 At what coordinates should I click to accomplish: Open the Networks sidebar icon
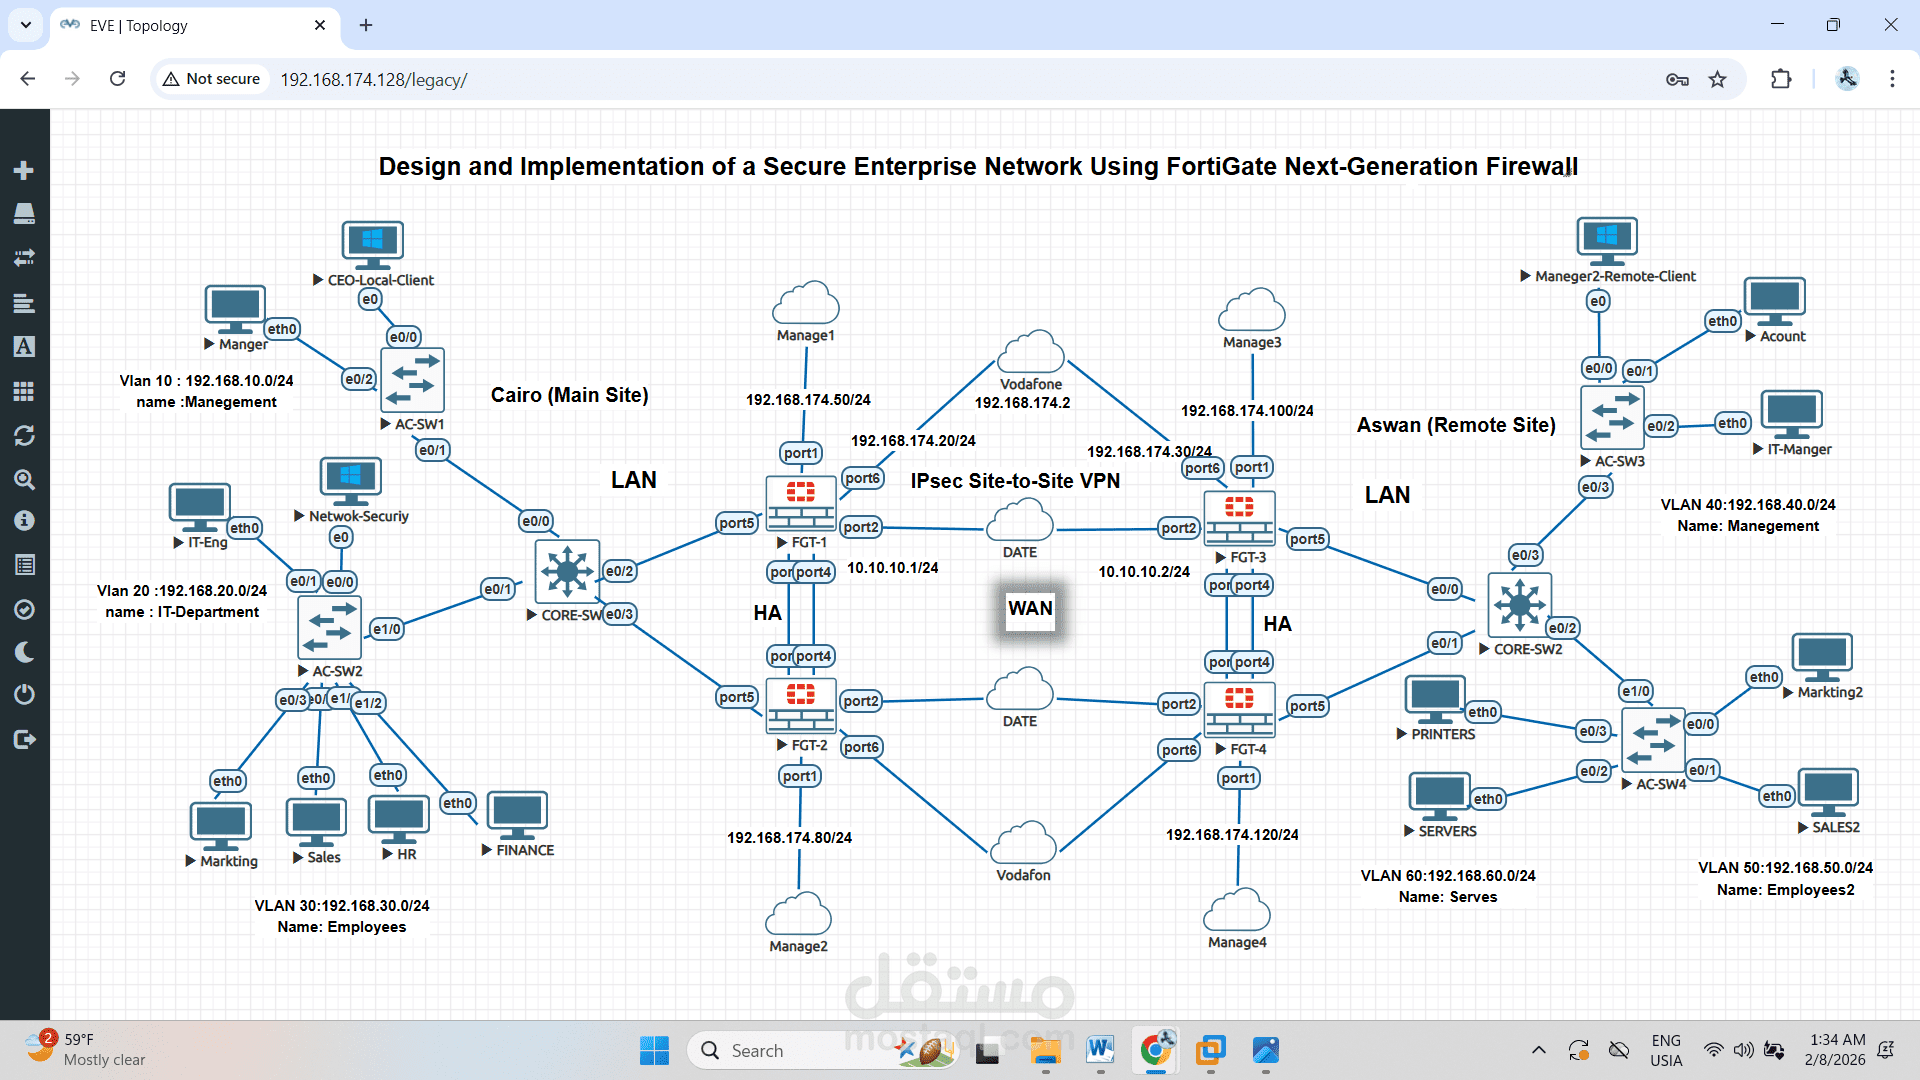tap(24, 258)
